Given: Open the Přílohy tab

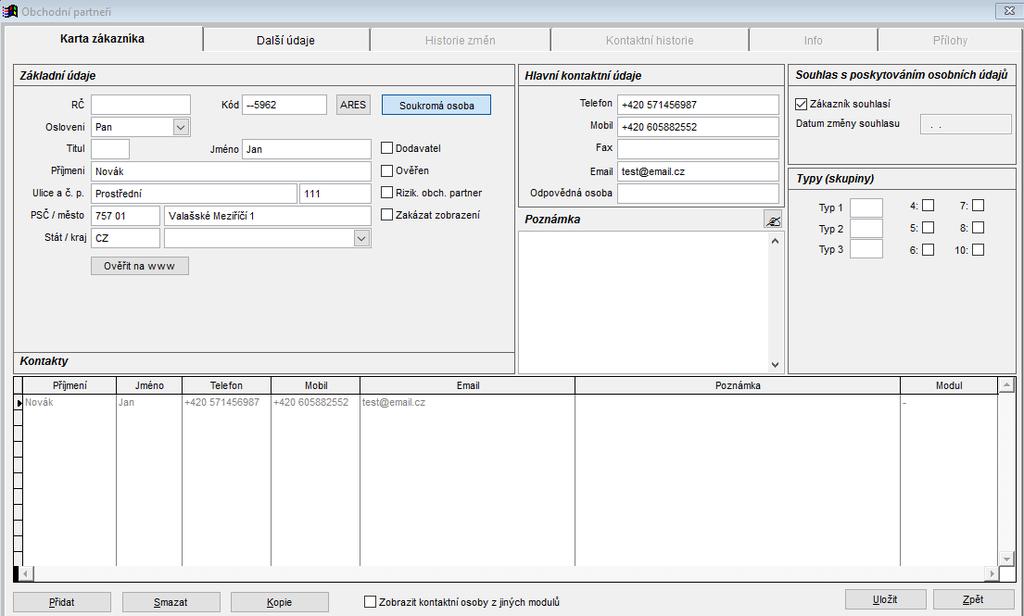Looking at the screenshot, I should (950, 40).
